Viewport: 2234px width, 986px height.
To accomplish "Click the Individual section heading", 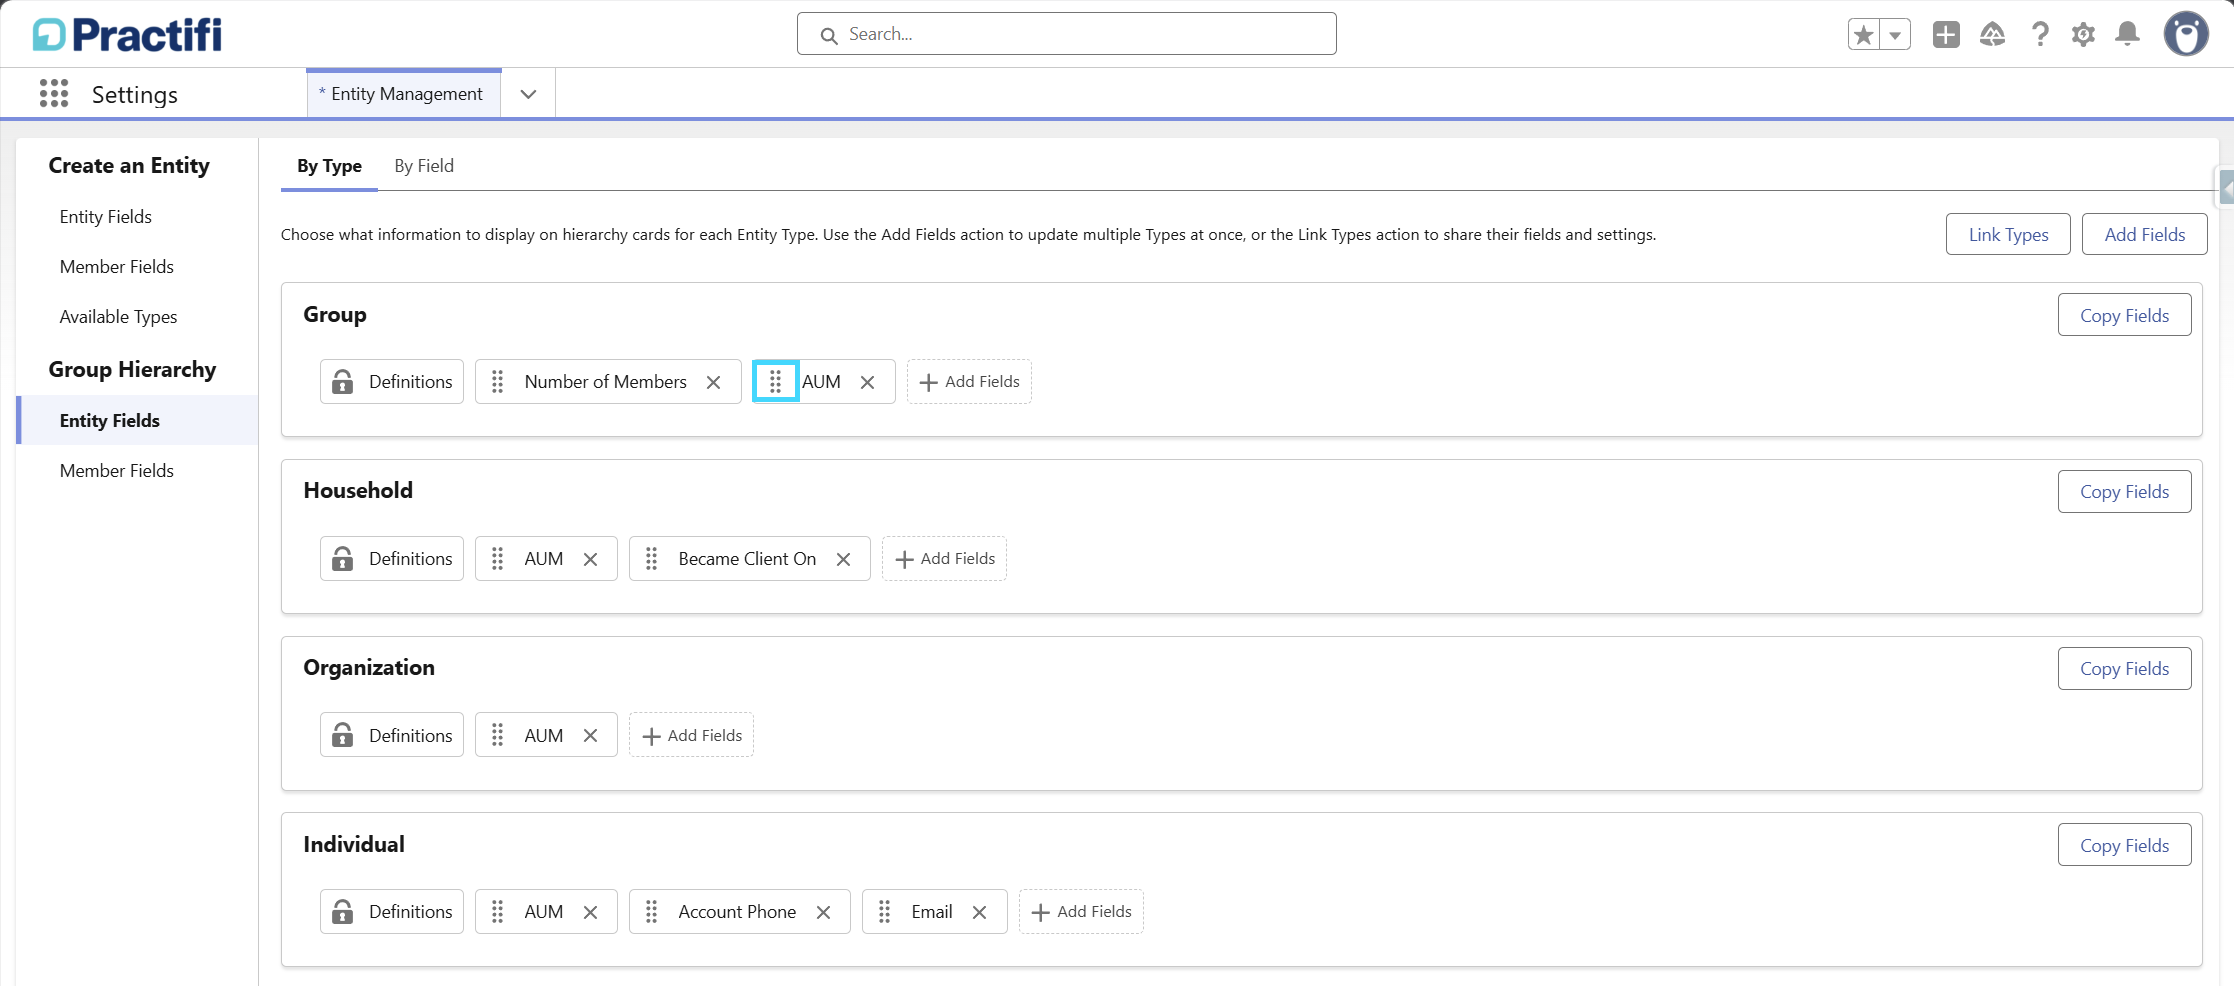I will point(354,845).
